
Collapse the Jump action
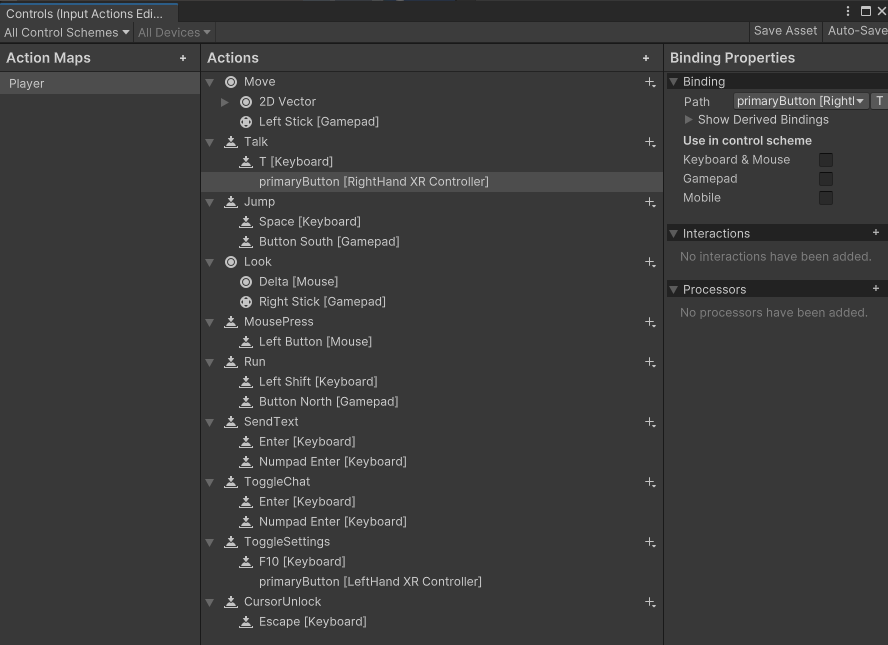point(210,203)
